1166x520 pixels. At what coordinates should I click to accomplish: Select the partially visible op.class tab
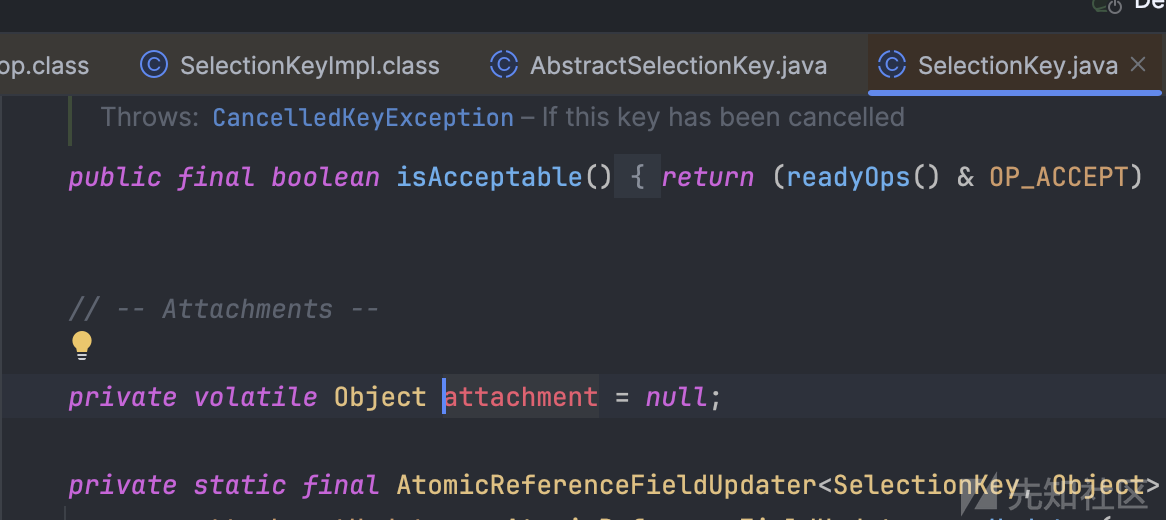pos(45,65)
